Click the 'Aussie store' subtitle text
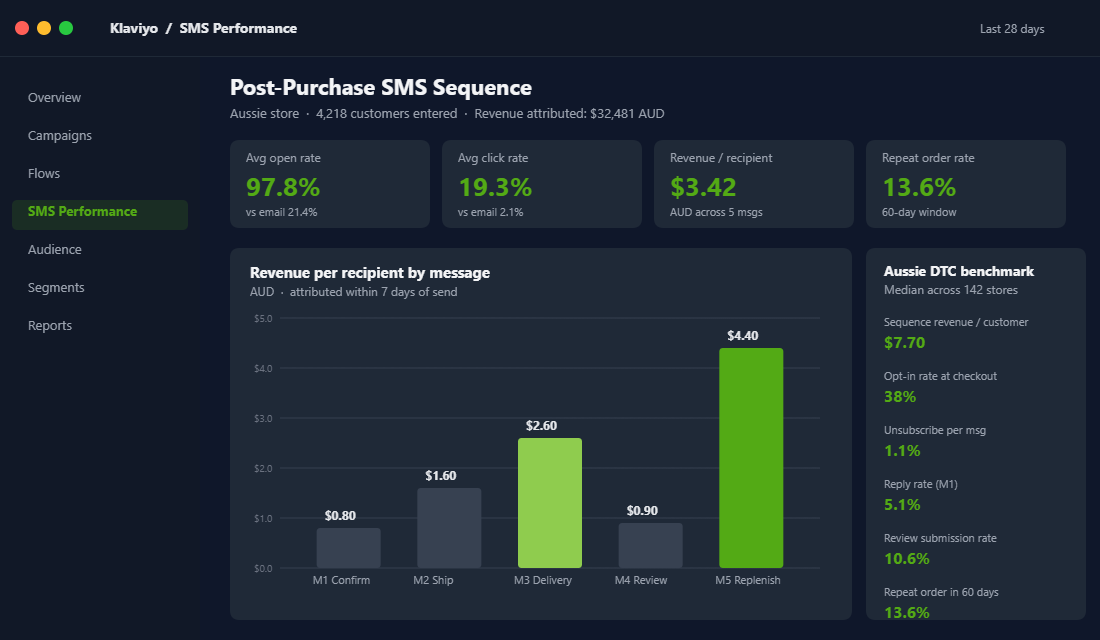Viewport: 1100px width, 640px height. (264, 114)
